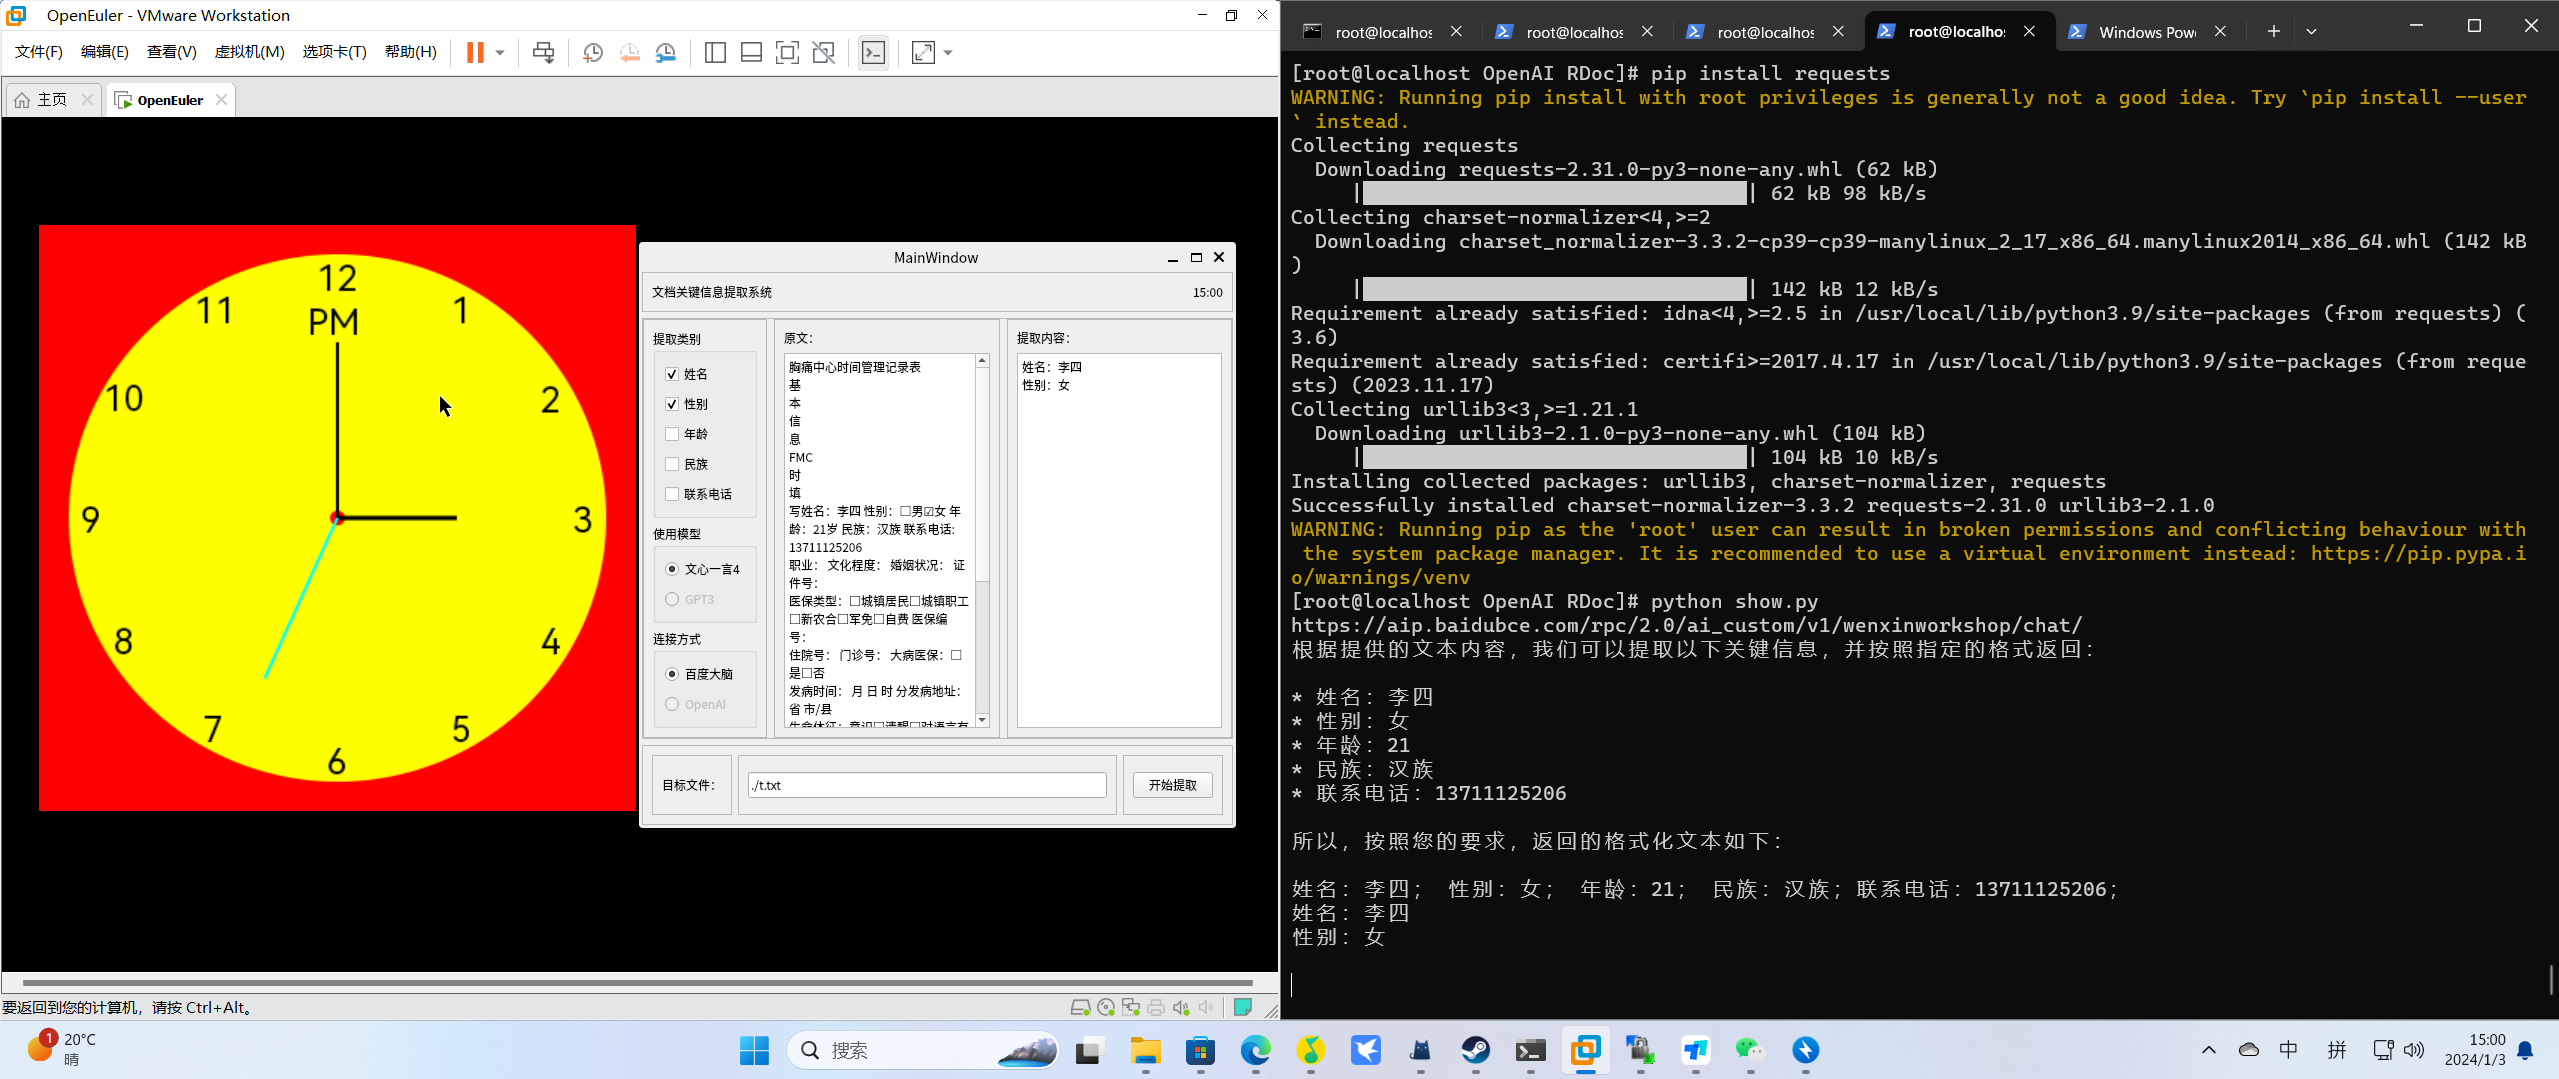This screenshot has width=2559, height=1079.
Task: Click the 开始提取 button
Action: pos(1172,785)
